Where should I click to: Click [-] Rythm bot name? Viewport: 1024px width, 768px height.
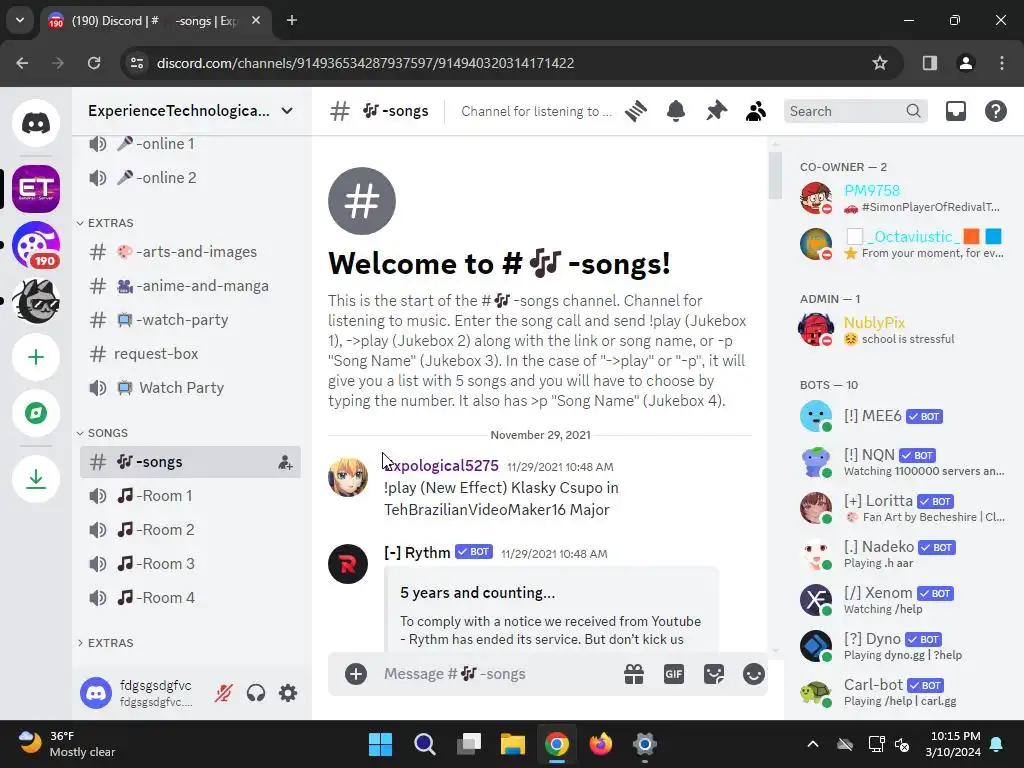point(417,552)
